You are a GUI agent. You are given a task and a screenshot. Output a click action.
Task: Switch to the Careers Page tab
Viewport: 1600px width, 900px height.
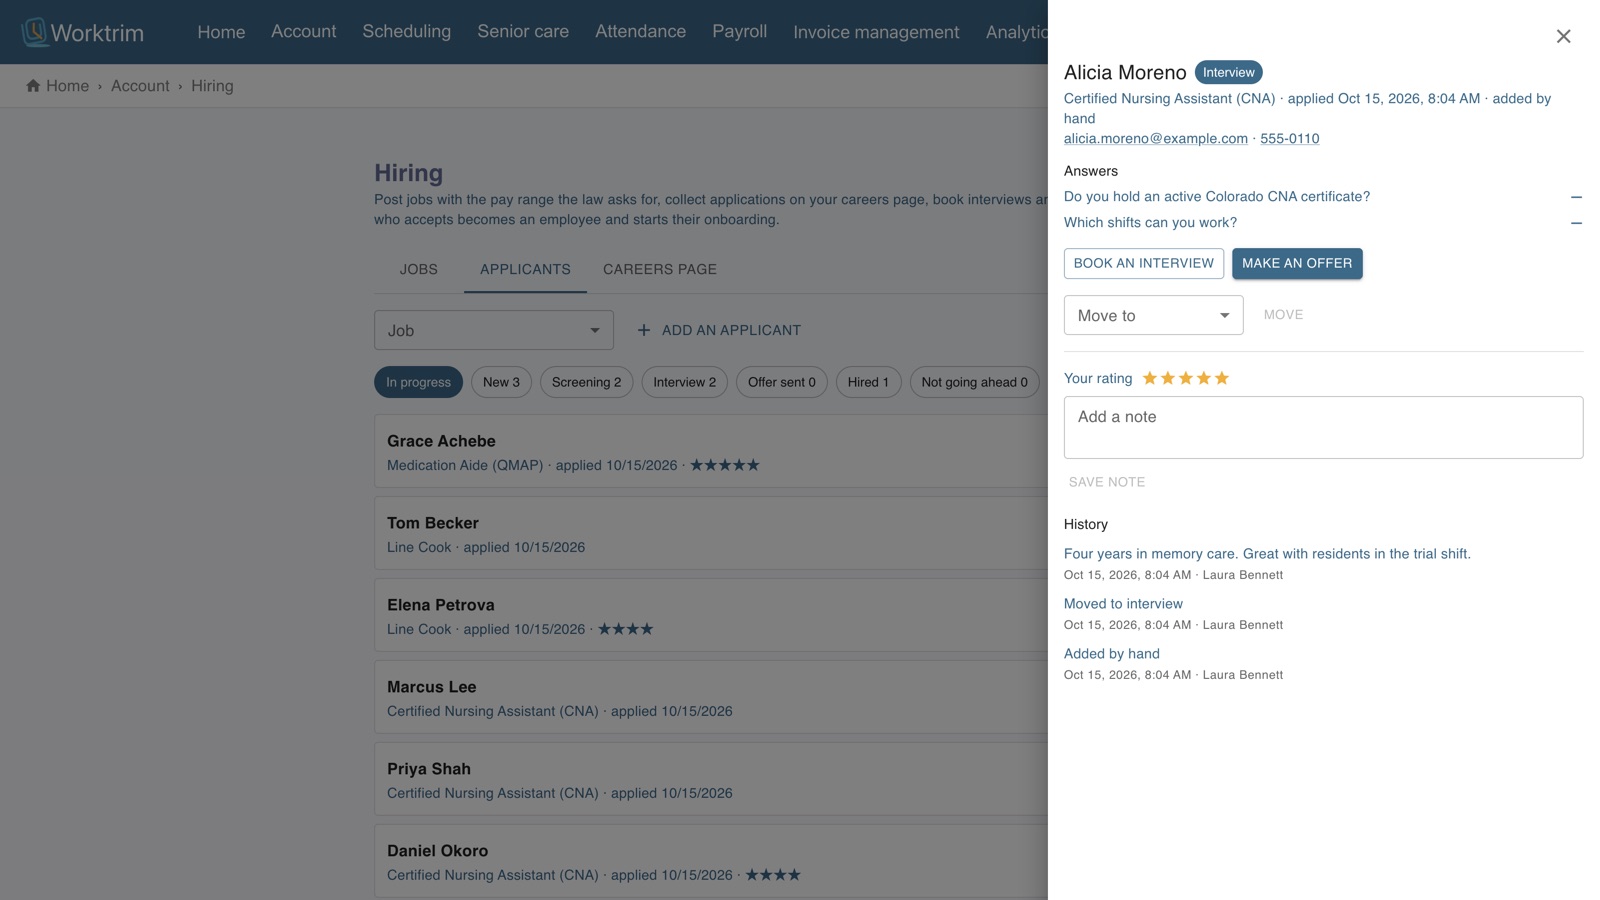(660, 269)
